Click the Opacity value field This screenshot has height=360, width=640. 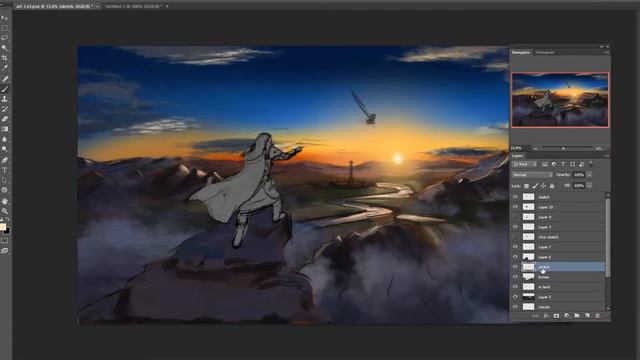579,175
